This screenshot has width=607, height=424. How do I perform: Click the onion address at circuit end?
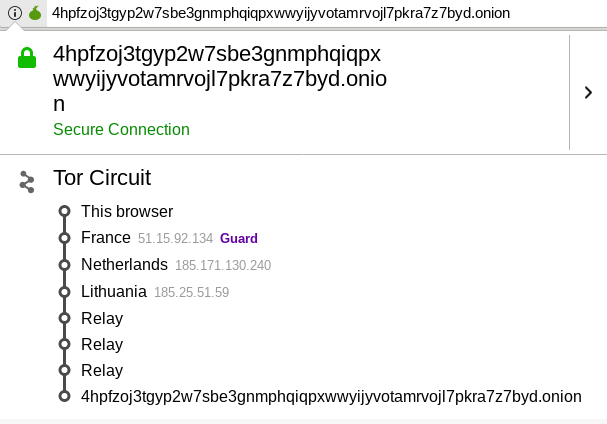pos(331,397)
